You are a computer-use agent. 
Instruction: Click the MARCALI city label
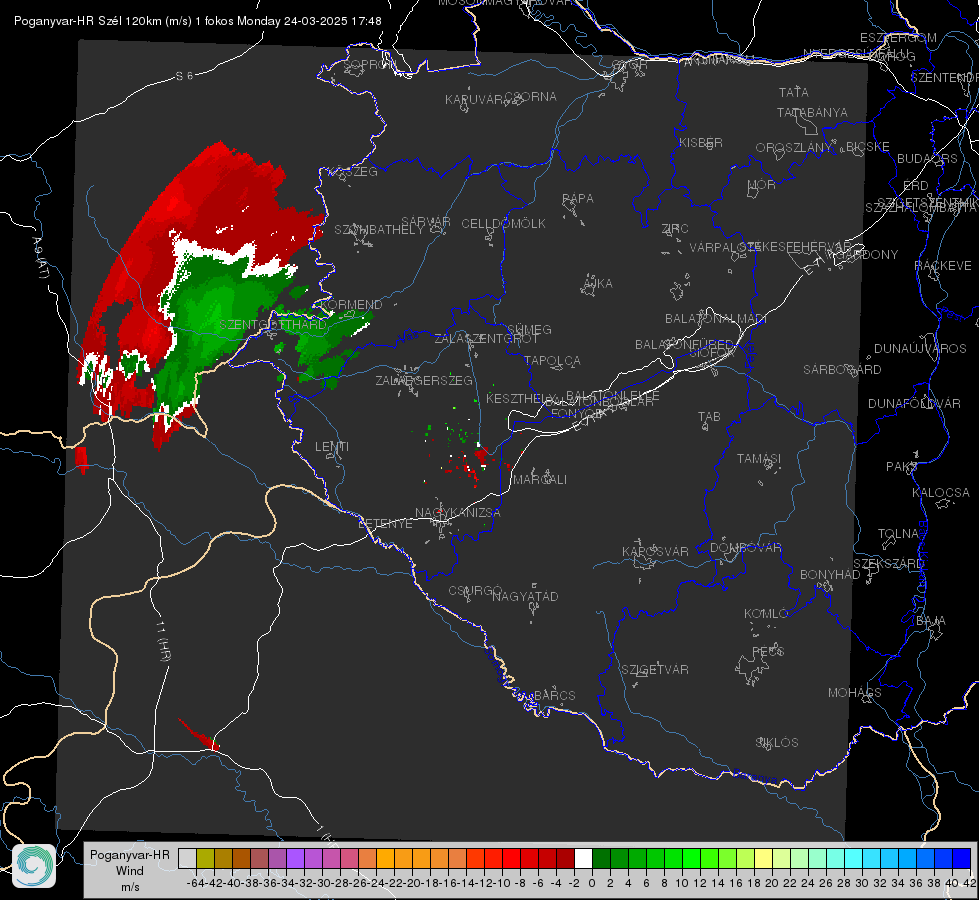[x=539, y=480]
